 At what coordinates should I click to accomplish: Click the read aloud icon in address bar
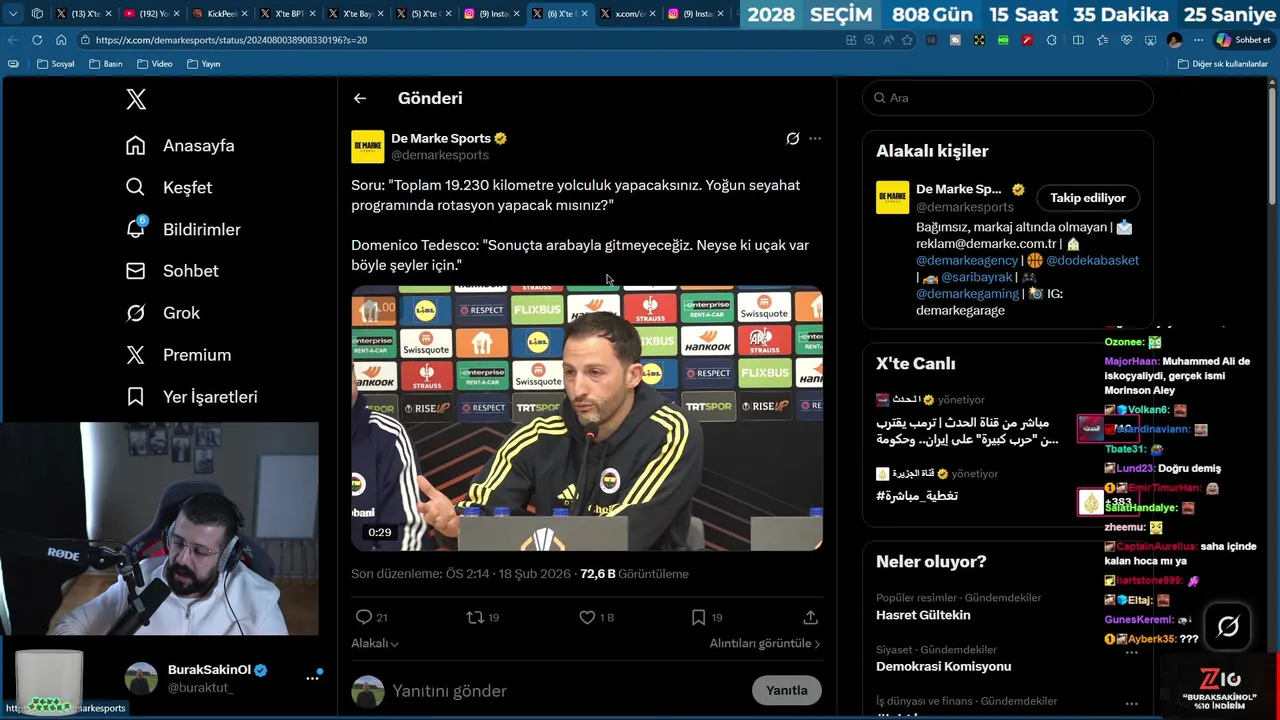pos(888,40)
